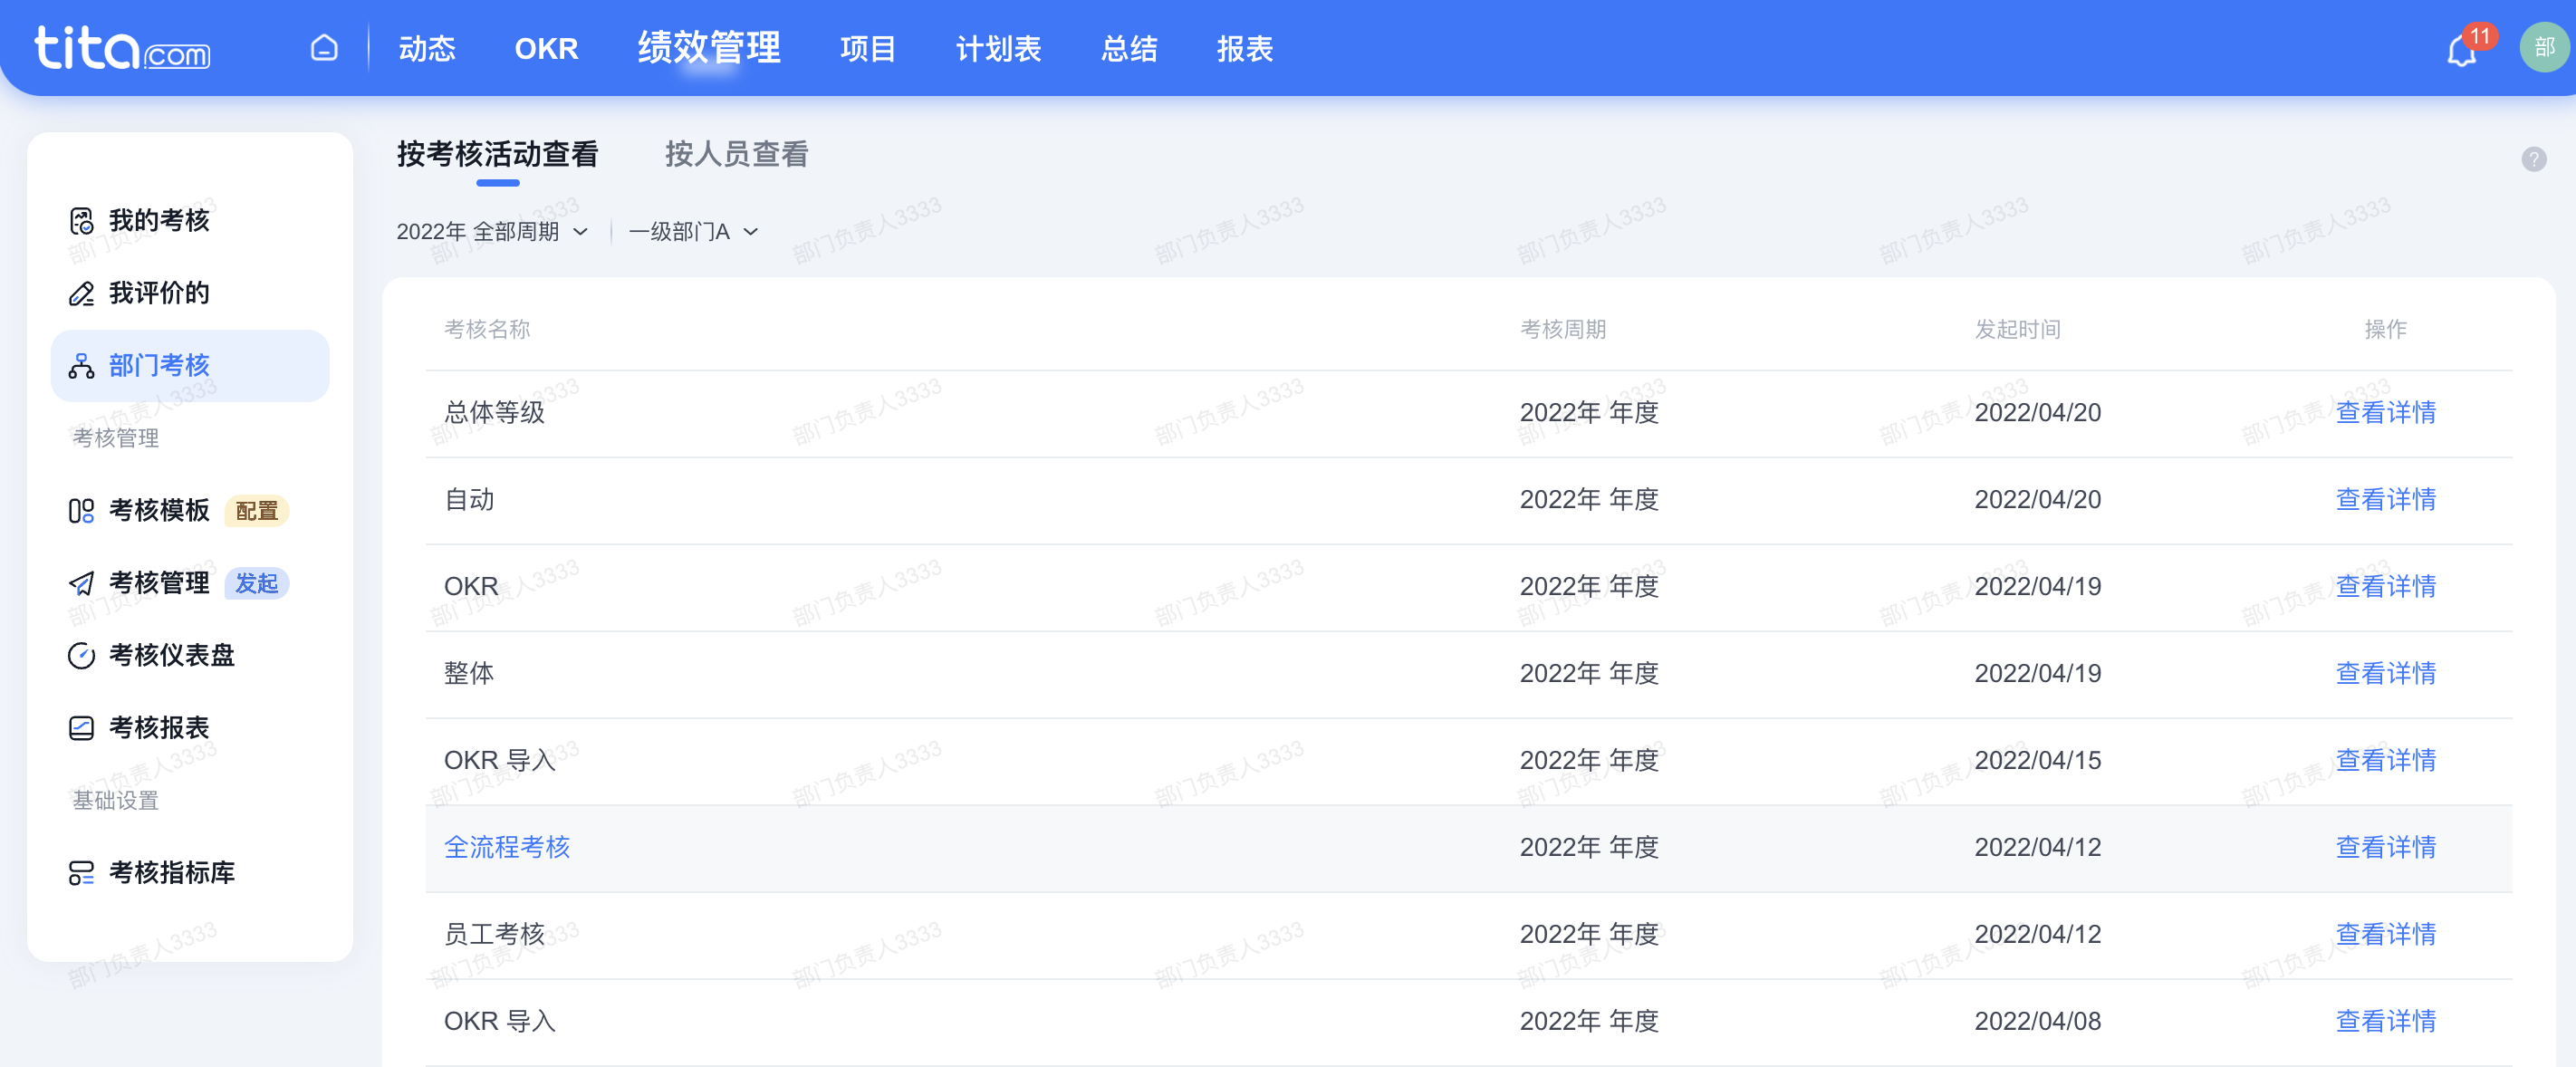Image resolution: width=2576 pixels, height=1067 pixels.
Task: Click 查看详情 for OKR row
Action: 2385,586
